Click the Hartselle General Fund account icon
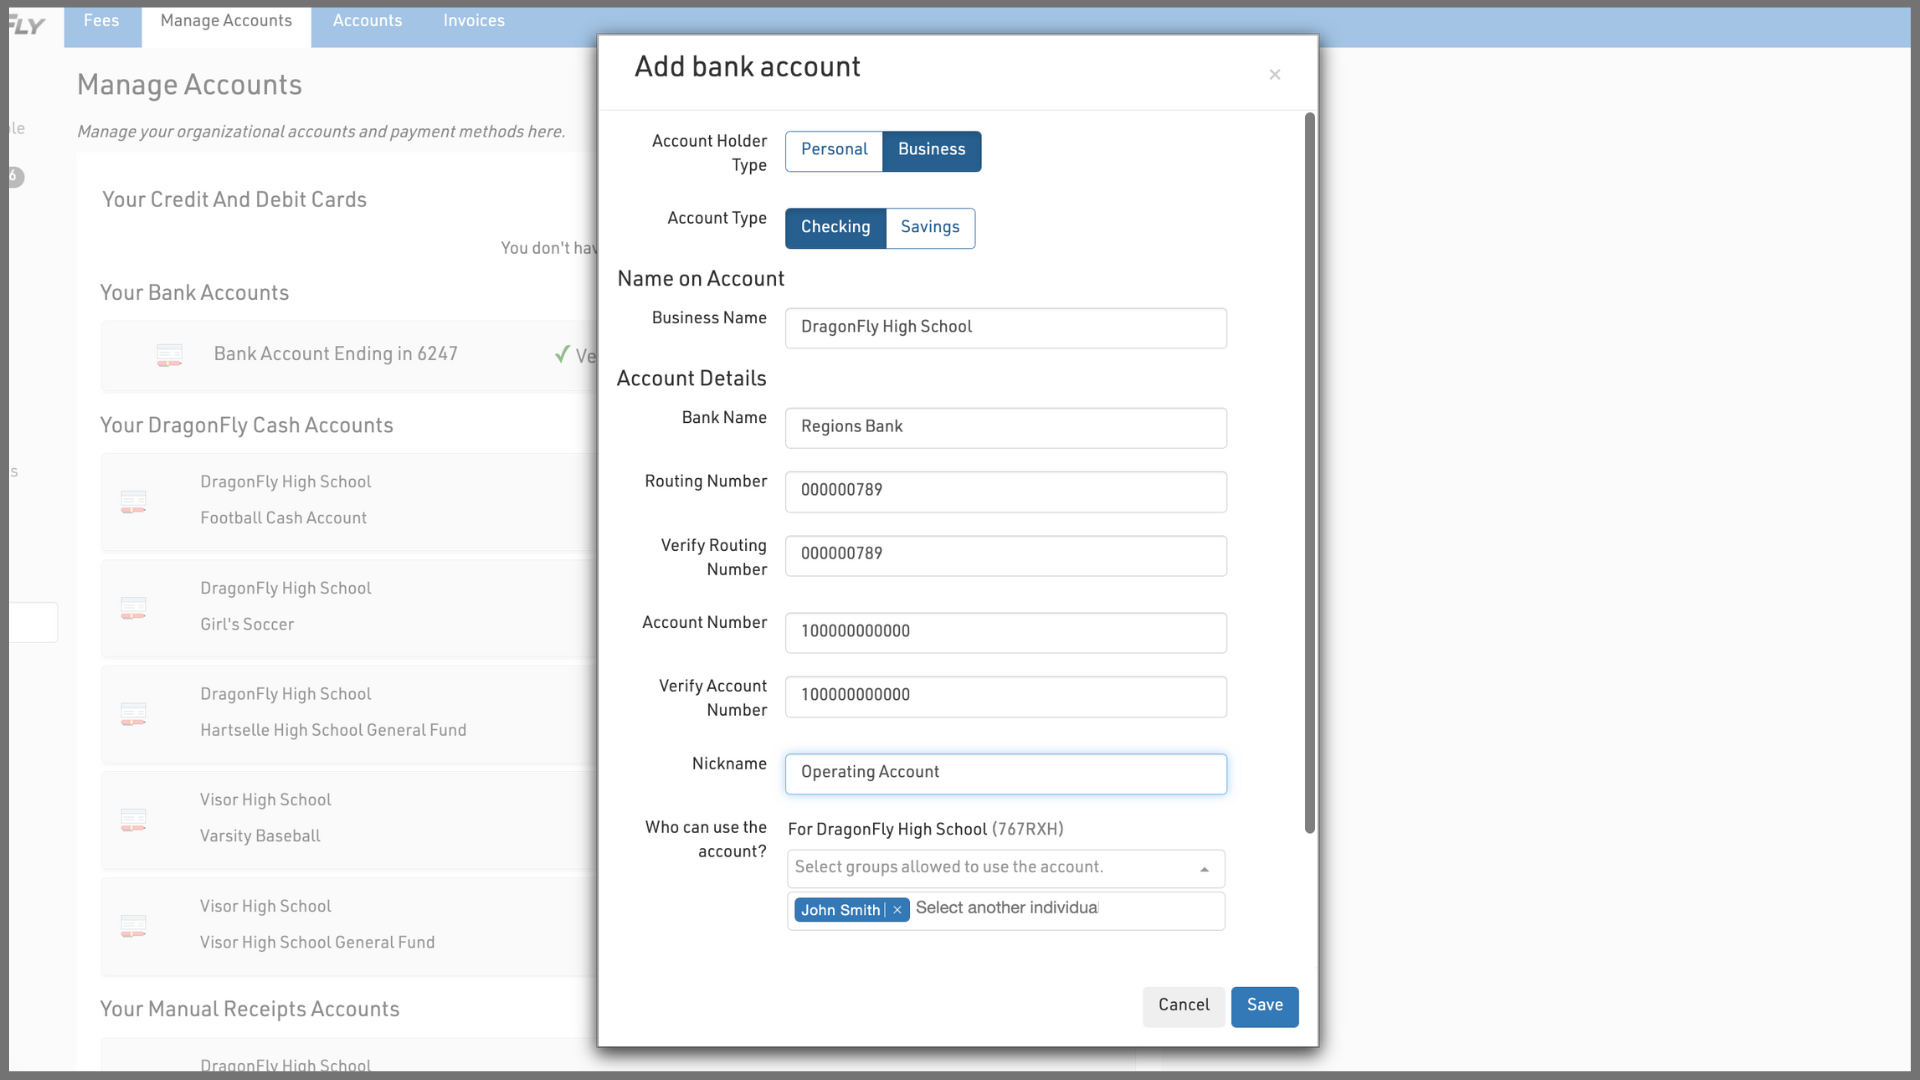The image size is (1920, 1080). click(x=133, y=713)
